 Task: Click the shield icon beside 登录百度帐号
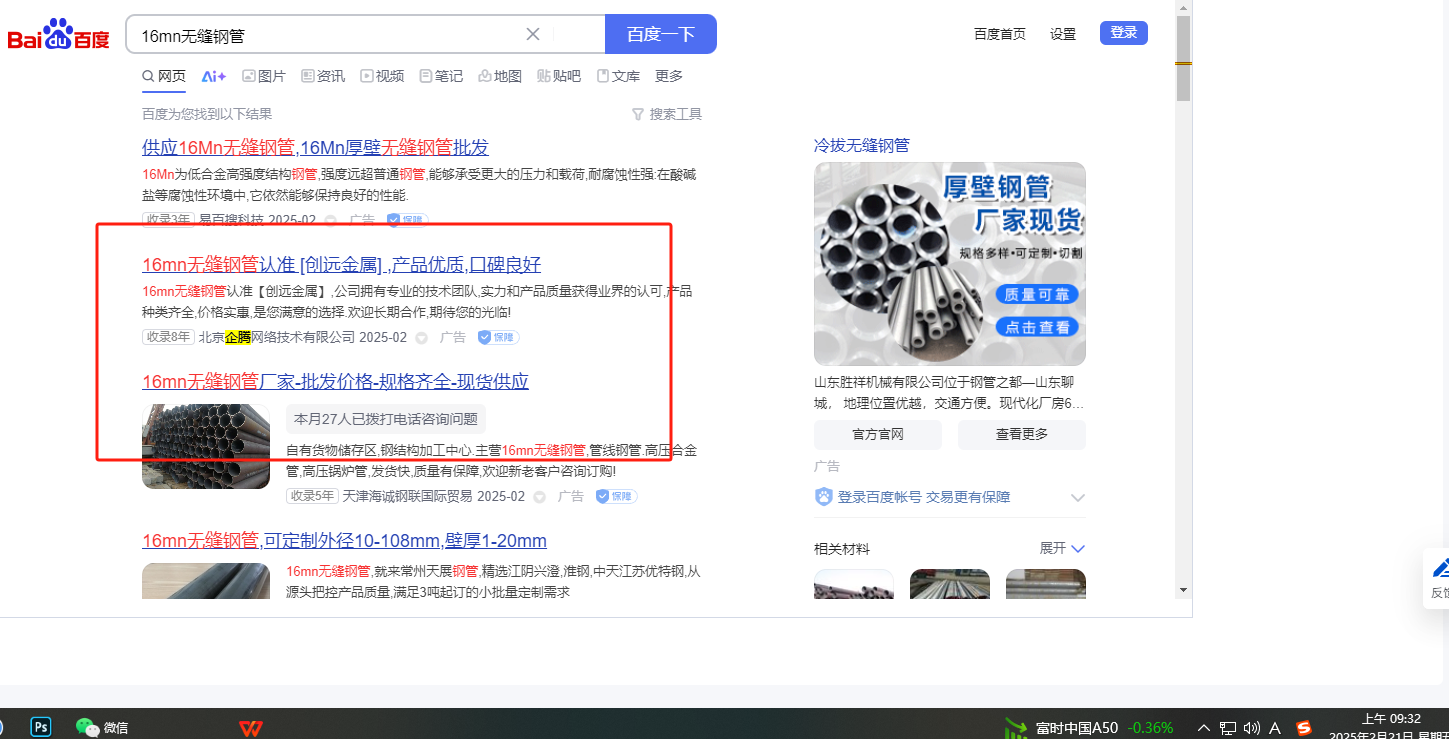click(x=824, y=497)
